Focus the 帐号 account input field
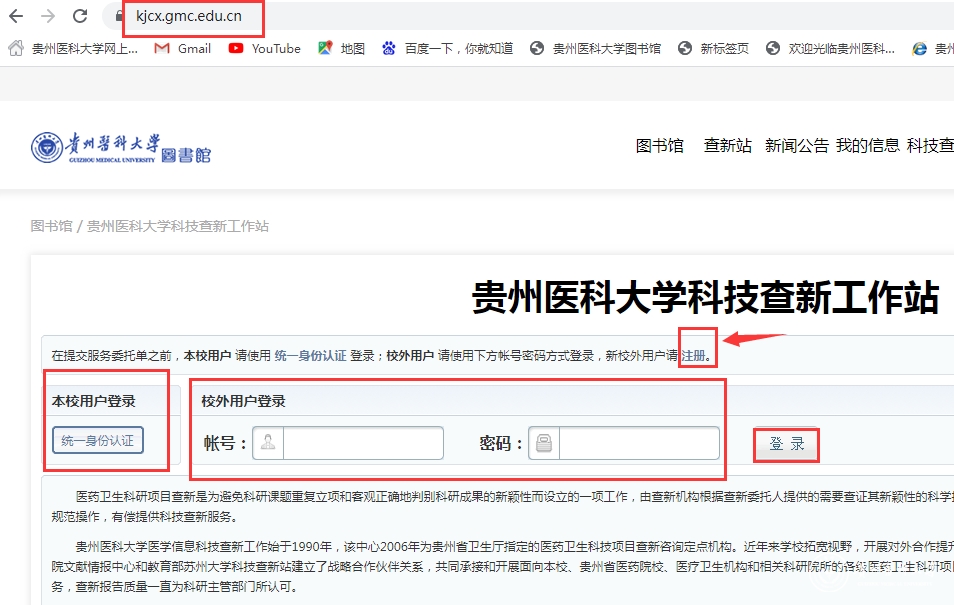The width and height of the screenshot is (954, 605). tap(362, 443)
